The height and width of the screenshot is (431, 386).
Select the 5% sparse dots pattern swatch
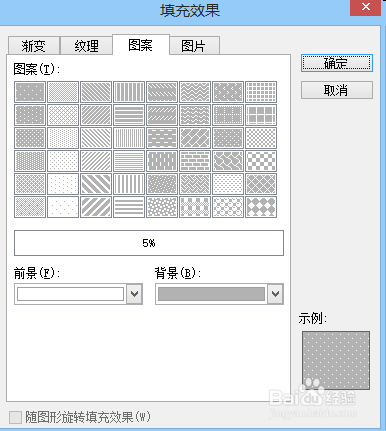(30, 92)
